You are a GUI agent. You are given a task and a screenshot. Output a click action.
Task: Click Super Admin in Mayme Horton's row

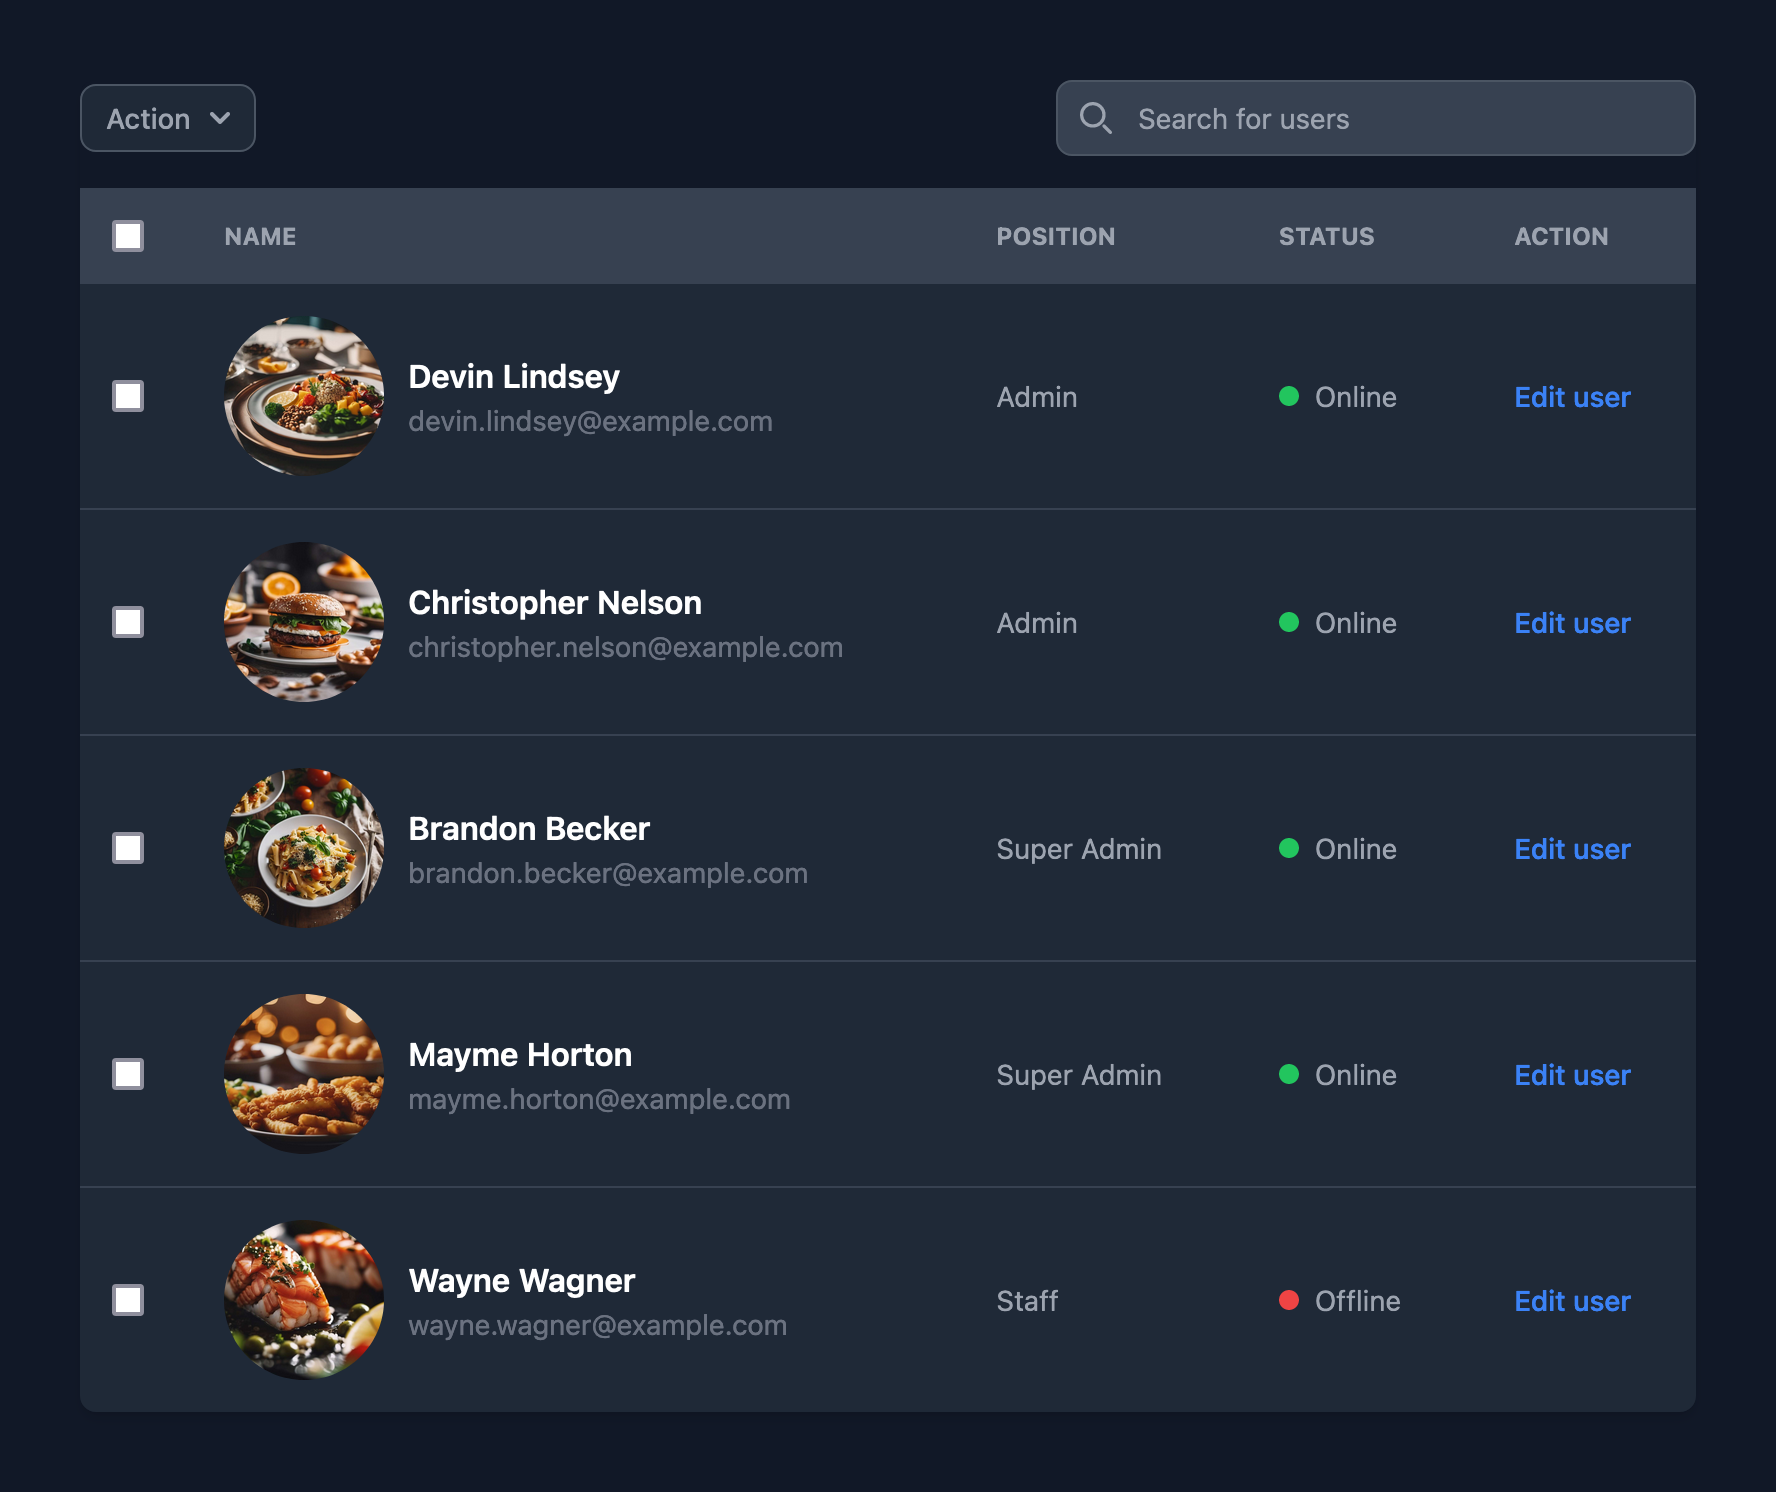click(x=1079, y=1075)
